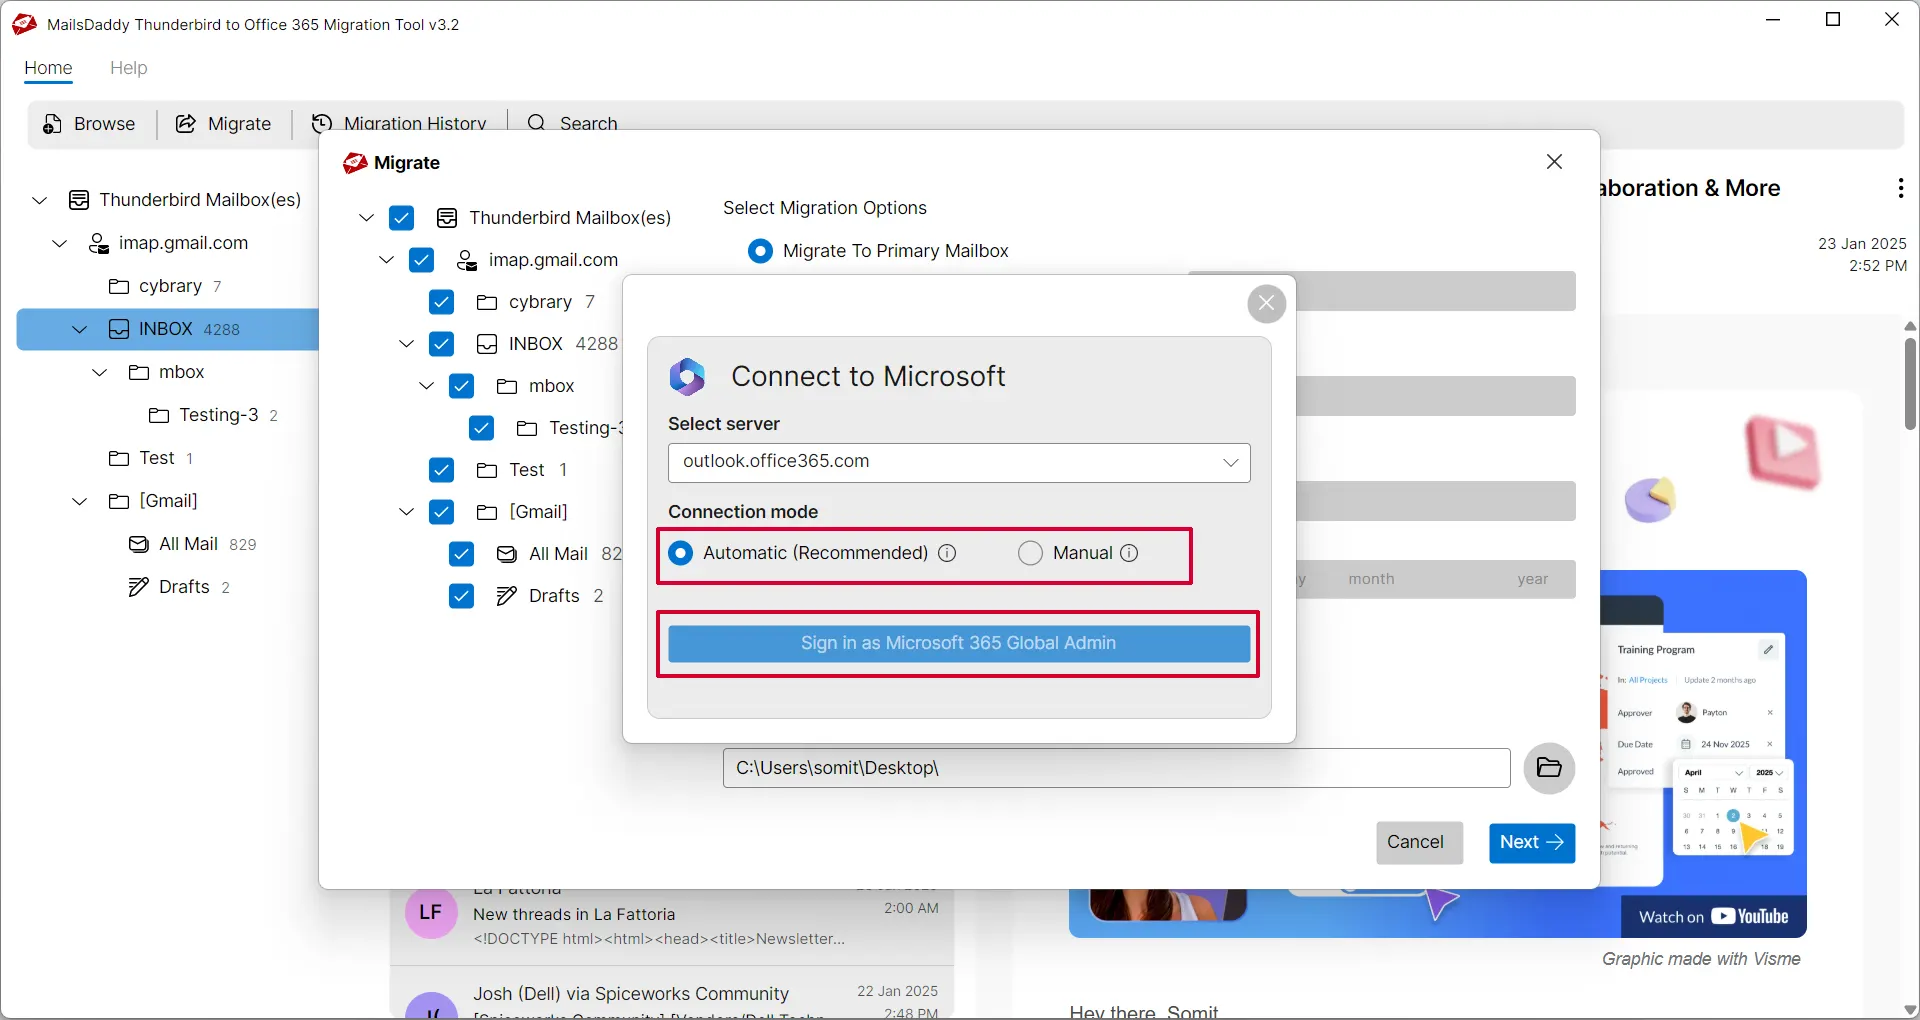Click the info icon beside Manual connection mode
Viewport: 1920px width, 1020px height.
pyautogui.click(x=1130, y=553)
